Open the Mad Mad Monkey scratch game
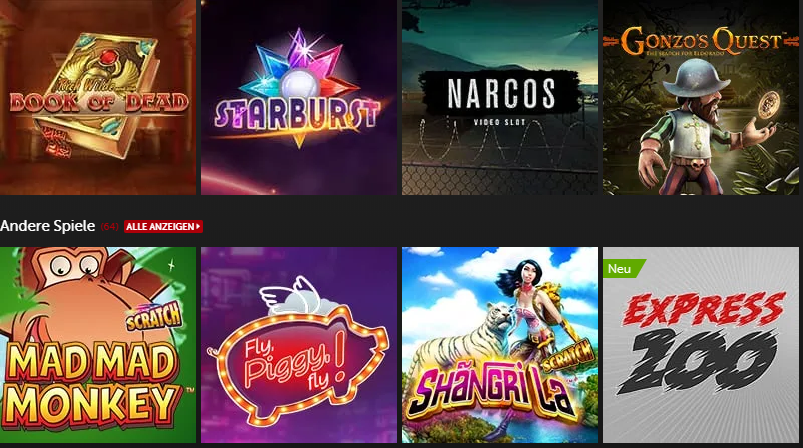 tap(98, 345)
